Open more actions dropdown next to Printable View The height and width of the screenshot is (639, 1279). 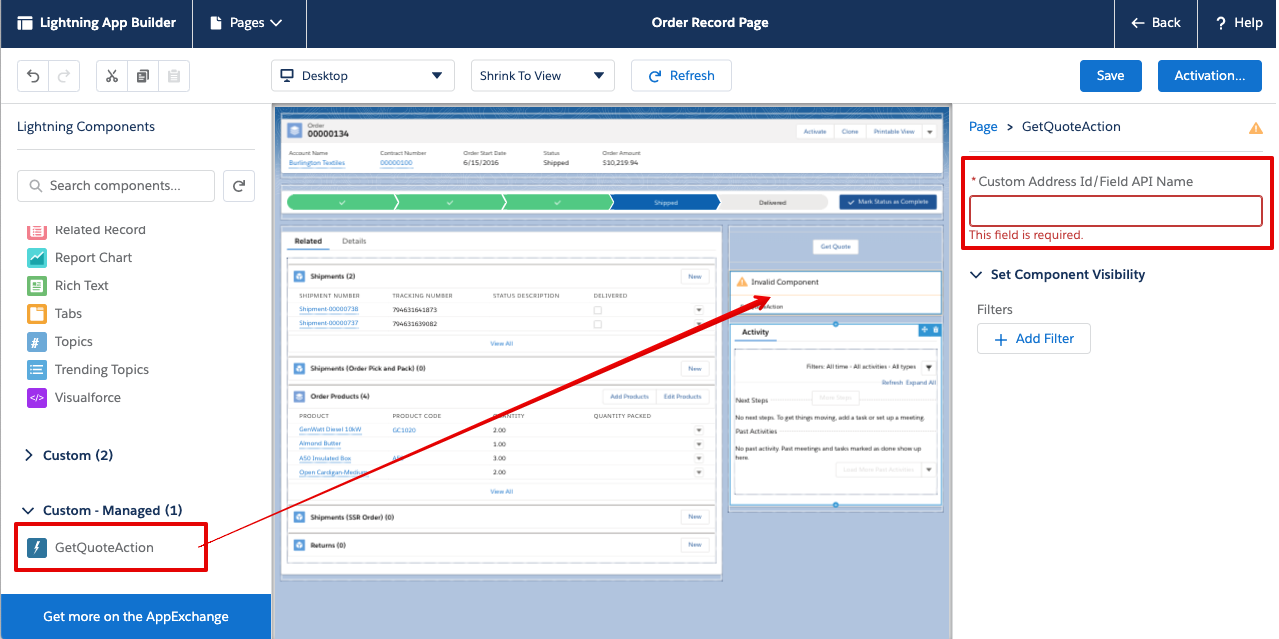(x=929, y=132)
